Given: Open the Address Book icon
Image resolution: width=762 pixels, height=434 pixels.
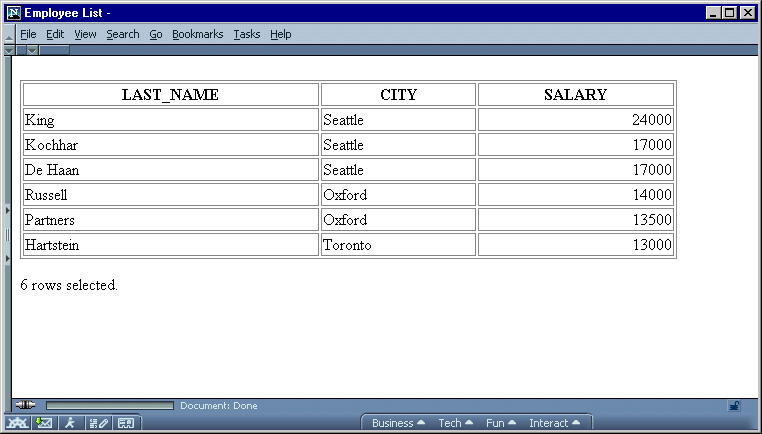Looking at the screenshot, I should 126,423.
